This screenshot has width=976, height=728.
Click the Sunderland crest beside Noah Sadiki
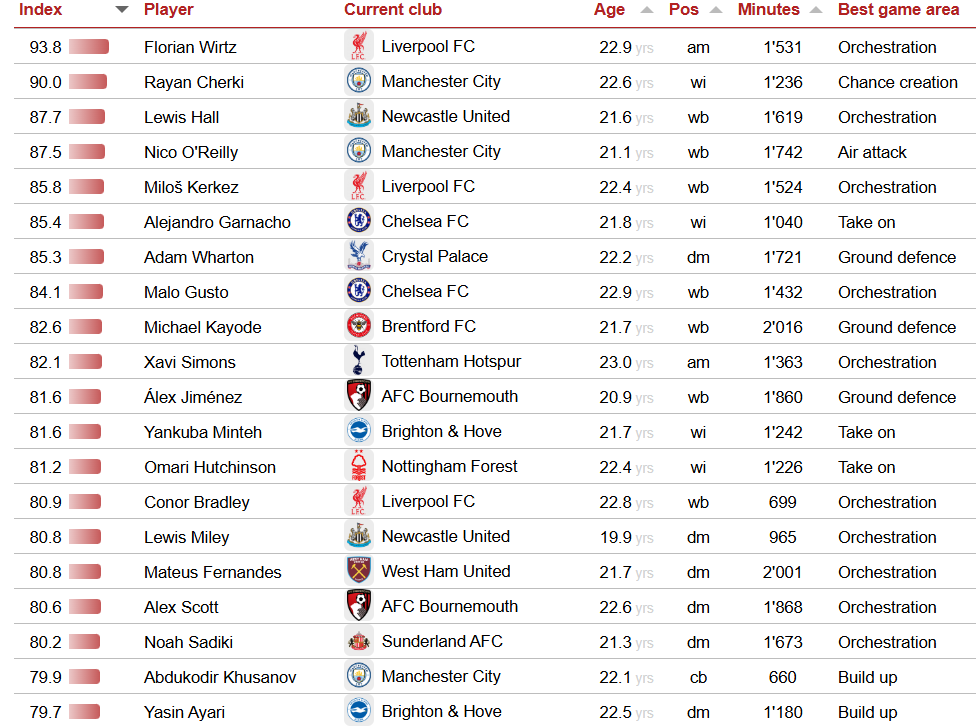(359, 641)
